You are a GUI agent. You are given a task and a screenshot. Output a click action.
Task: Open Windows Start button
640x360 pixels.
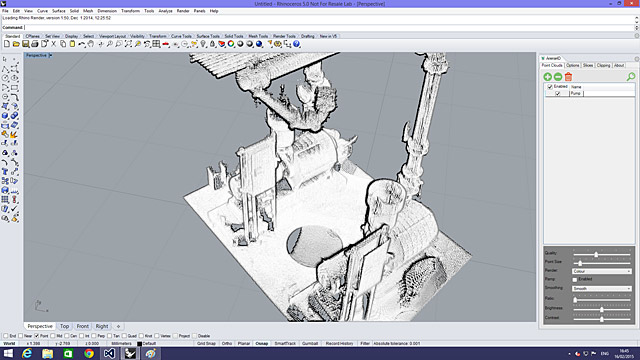click(8, 353)
